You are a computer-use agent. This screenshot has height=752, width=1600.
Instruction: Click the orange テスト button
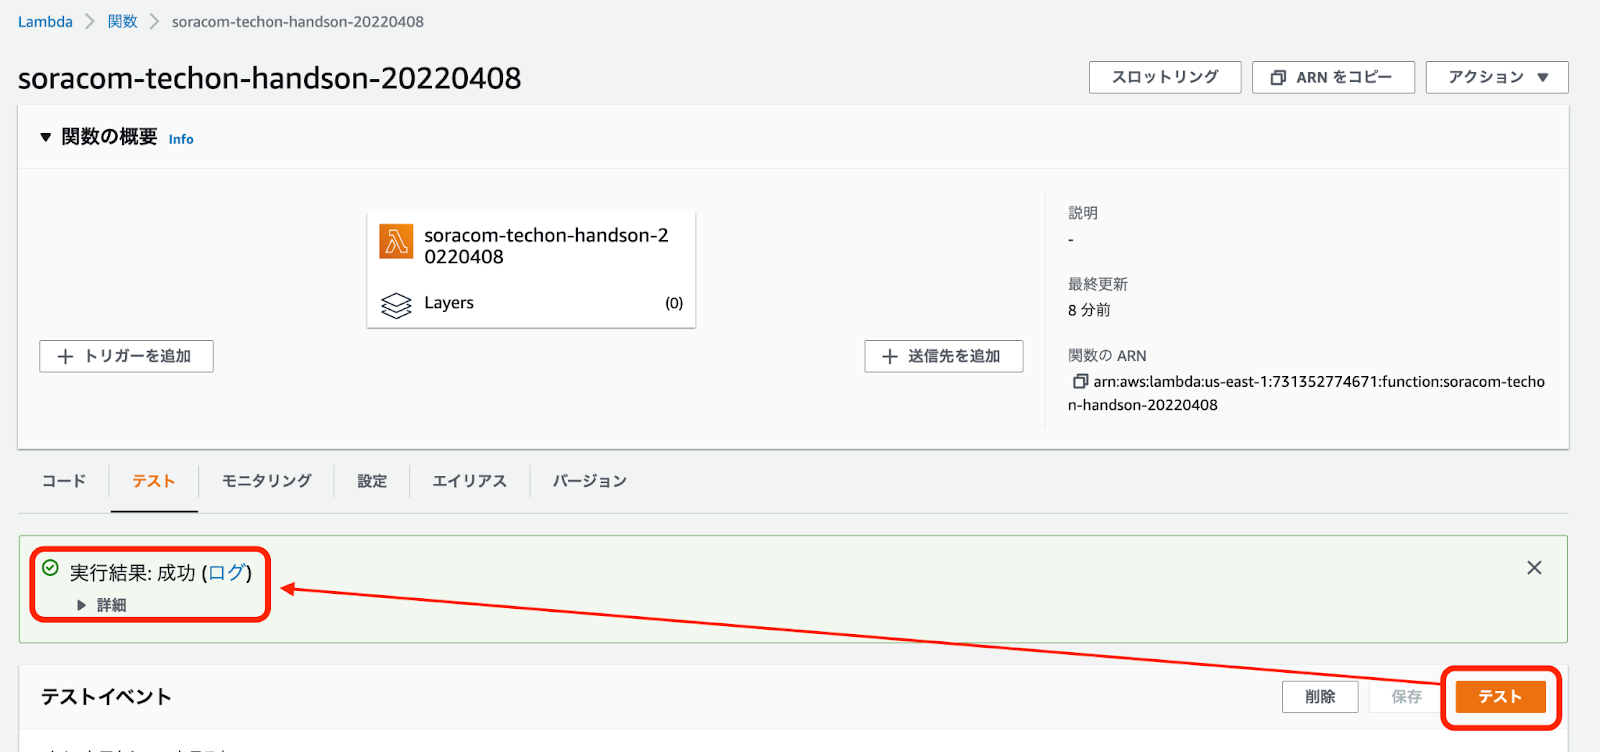click(1500, 697)
